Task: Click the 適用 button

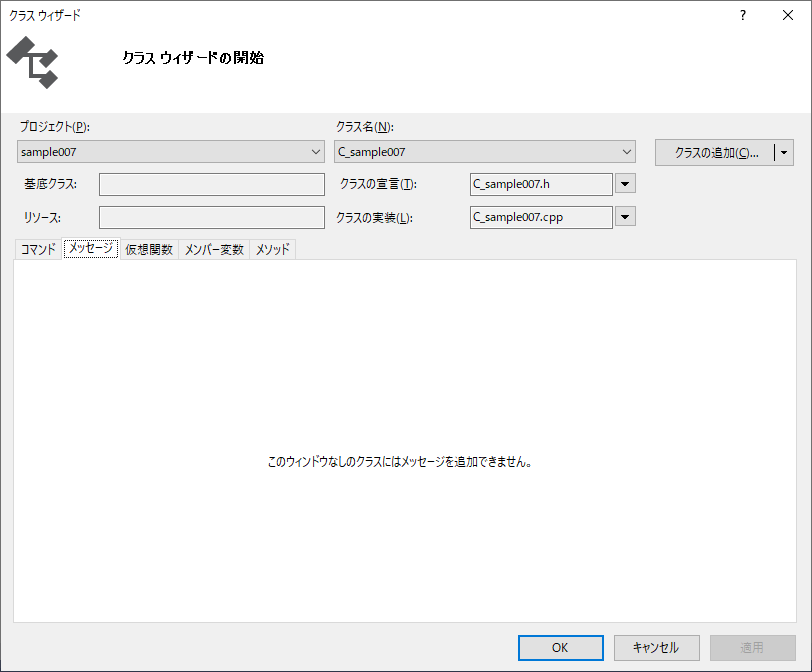Action: click(752, 647)
